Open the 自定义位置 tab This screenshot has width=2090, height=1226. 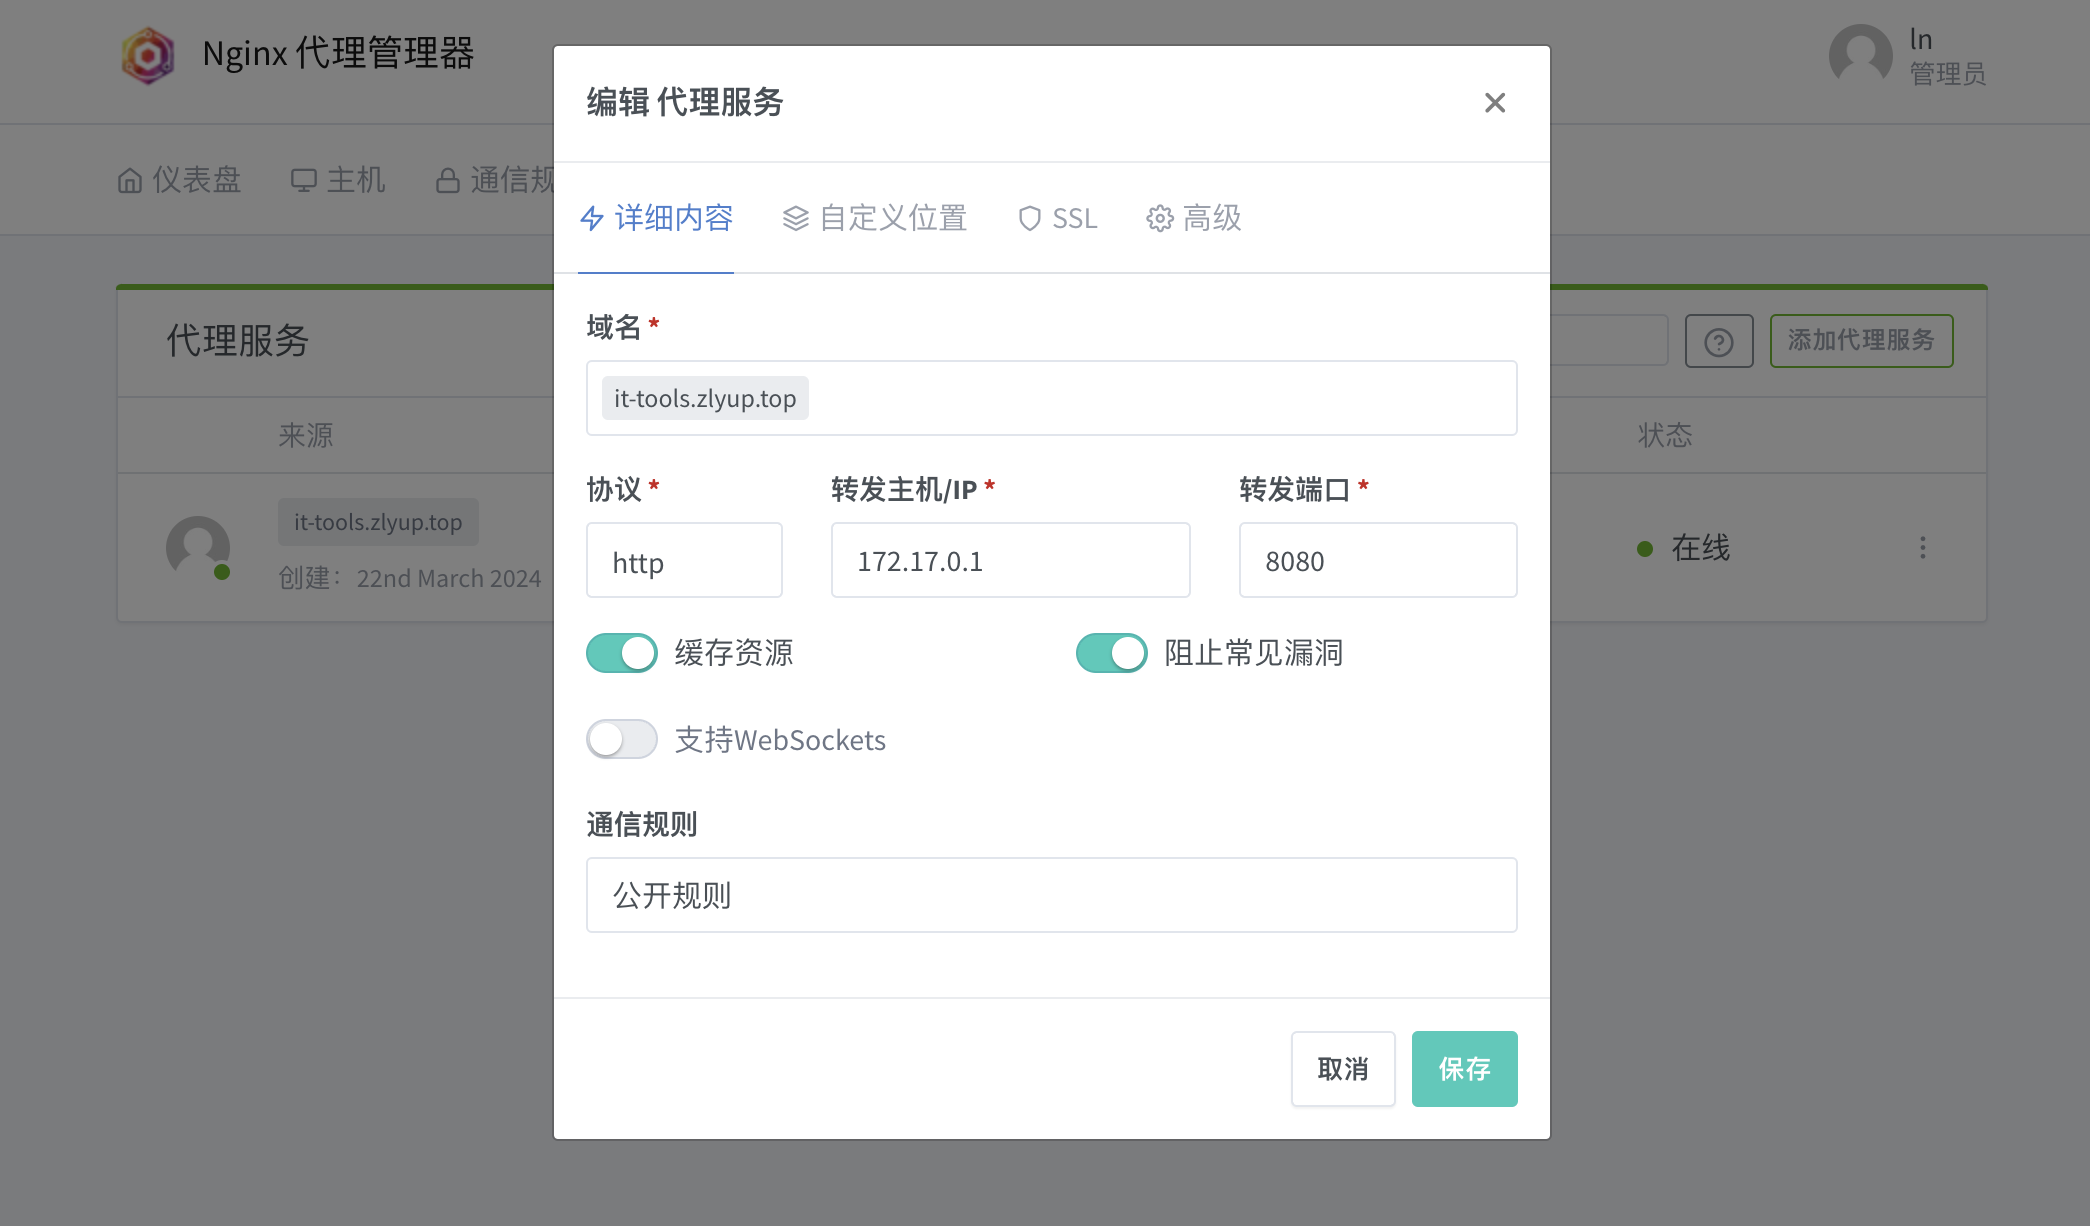(x=874, y=218)
